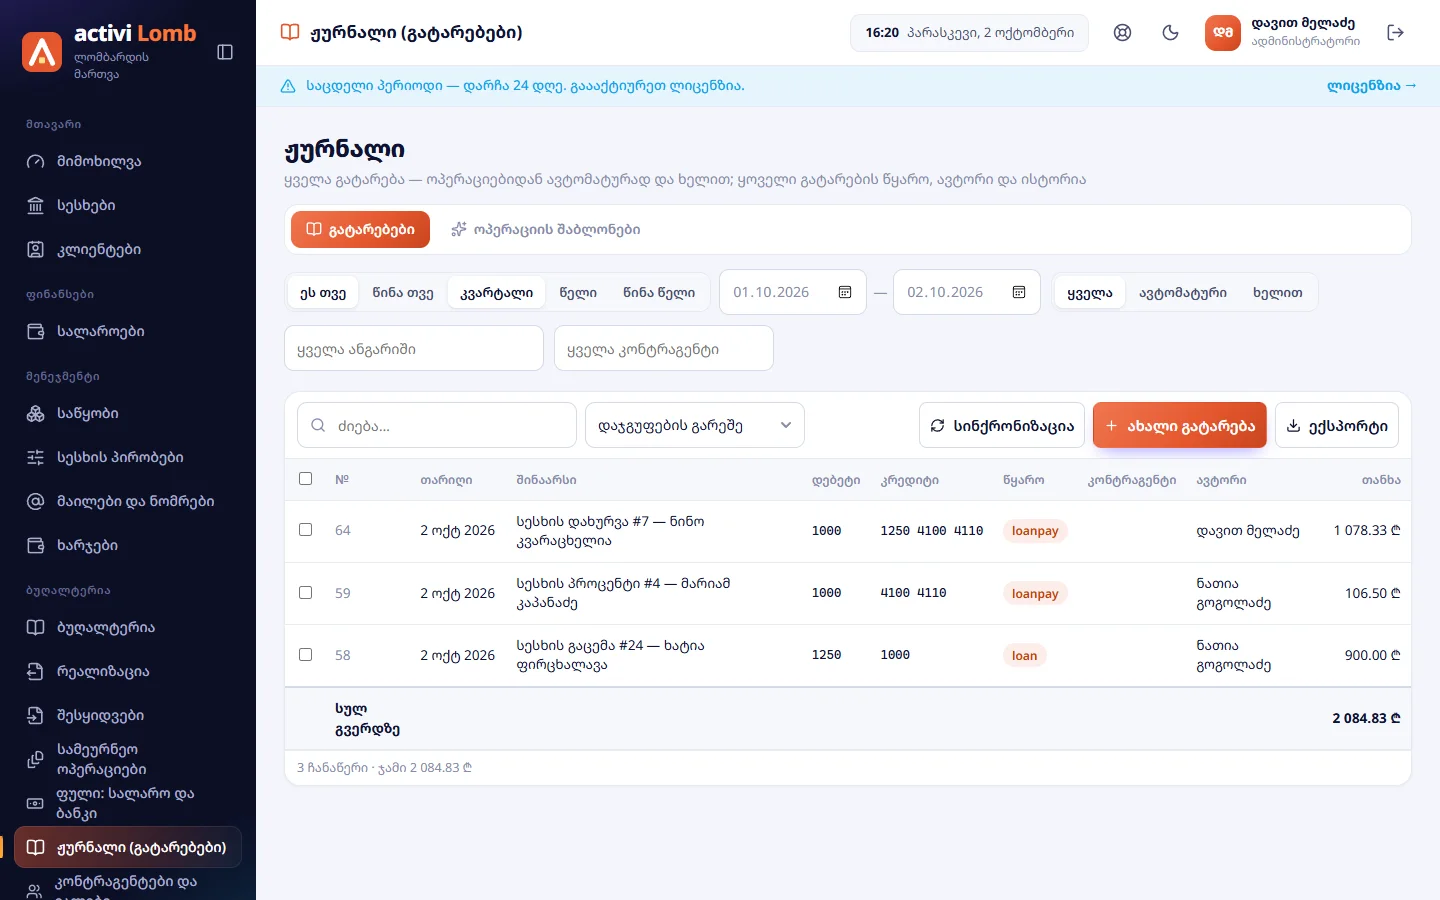
Task: Open ხარჯები in sidebar
Action: pyautogui.click(x=128, y=545)
